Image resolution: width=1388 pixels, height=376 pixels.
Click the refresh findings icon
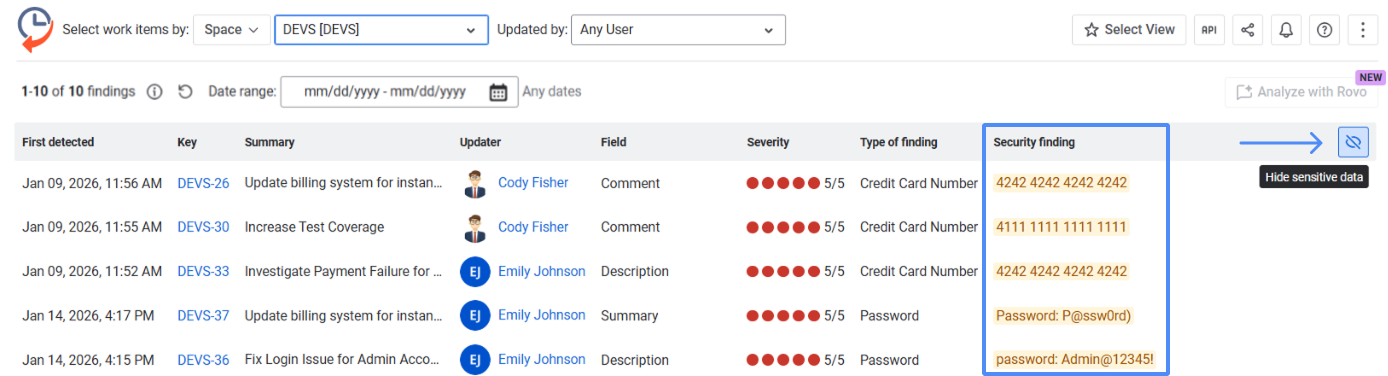pyautogui.click(x=185, y=92)
